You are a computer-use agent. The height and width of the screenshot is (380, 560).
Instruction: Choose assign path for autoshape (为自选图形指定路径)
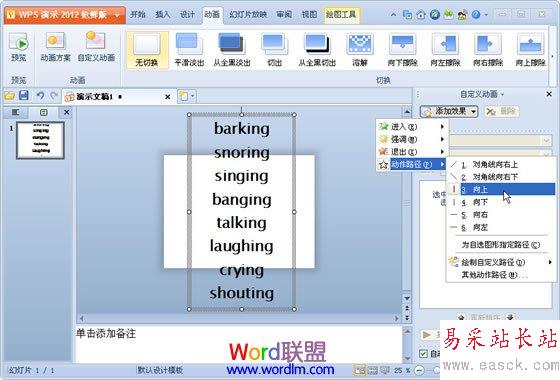[501, 245]
